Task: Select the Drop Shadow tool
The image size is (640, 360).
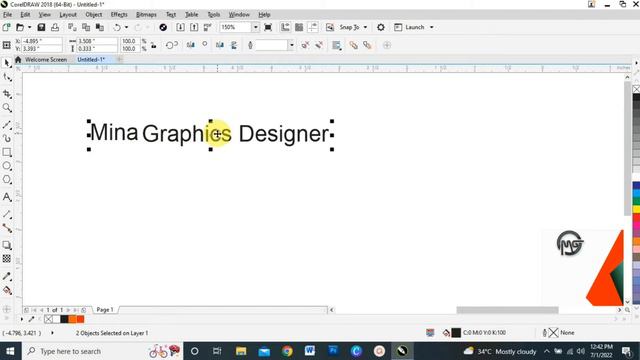Action: [x=7, y=245]
